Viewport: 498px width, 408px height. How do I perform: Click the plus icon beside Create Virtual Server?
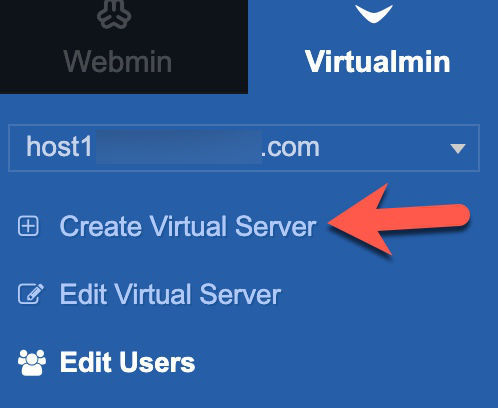(28, 226)
